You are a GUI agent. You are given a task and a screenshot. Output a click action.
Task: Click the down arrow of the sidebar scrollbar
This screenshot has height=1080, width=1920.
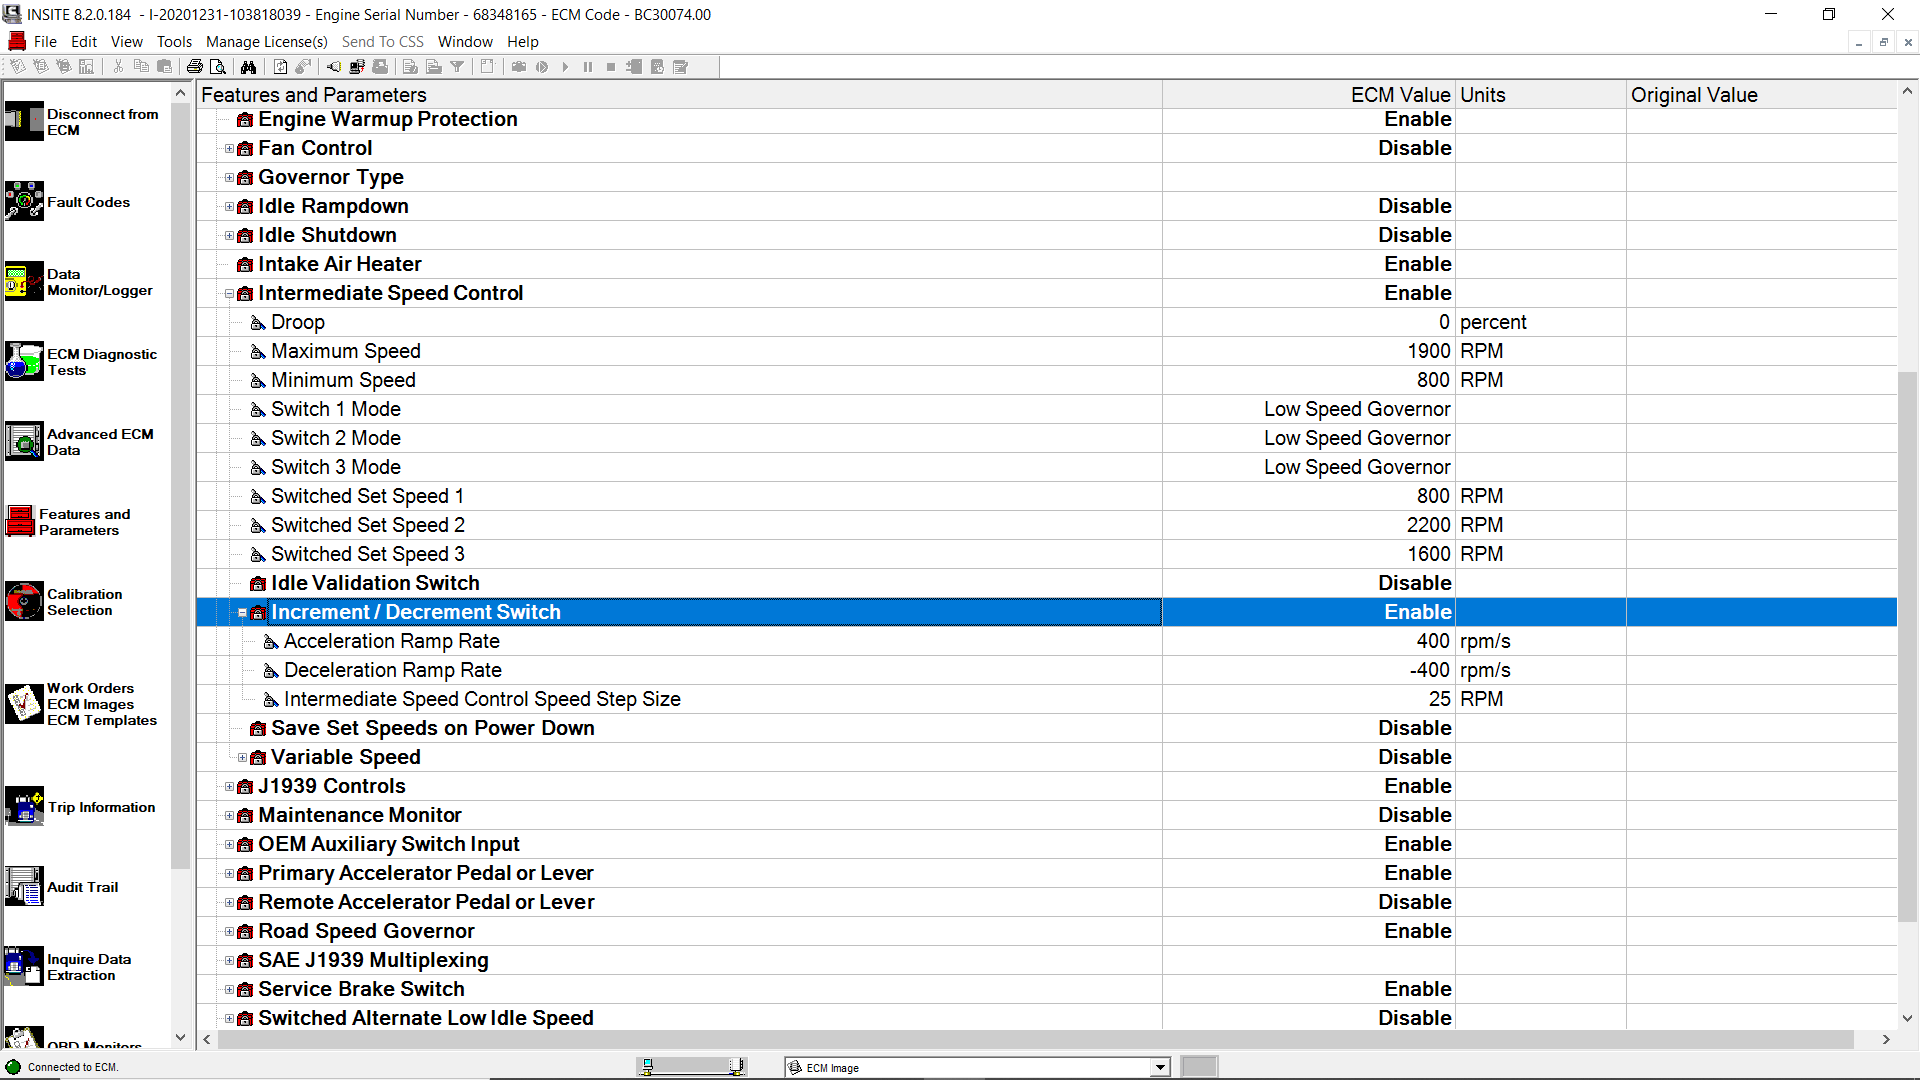pyautogui.click(x=181, y=1038)
